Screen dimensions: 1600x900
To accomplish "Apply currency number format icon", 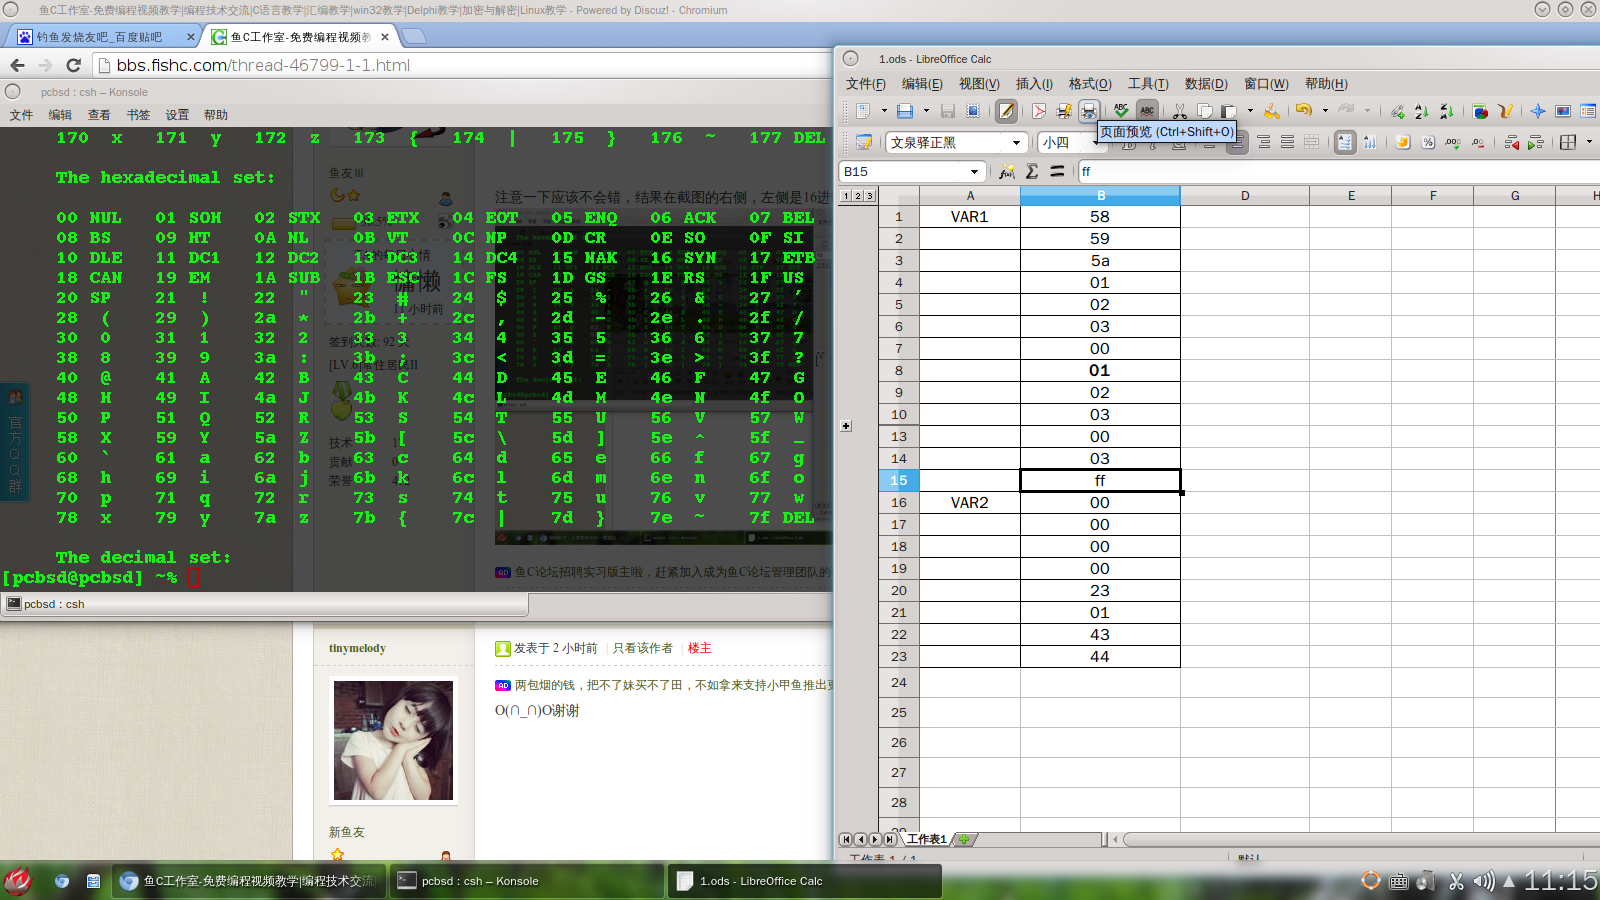I will (x=1403, y=142).
